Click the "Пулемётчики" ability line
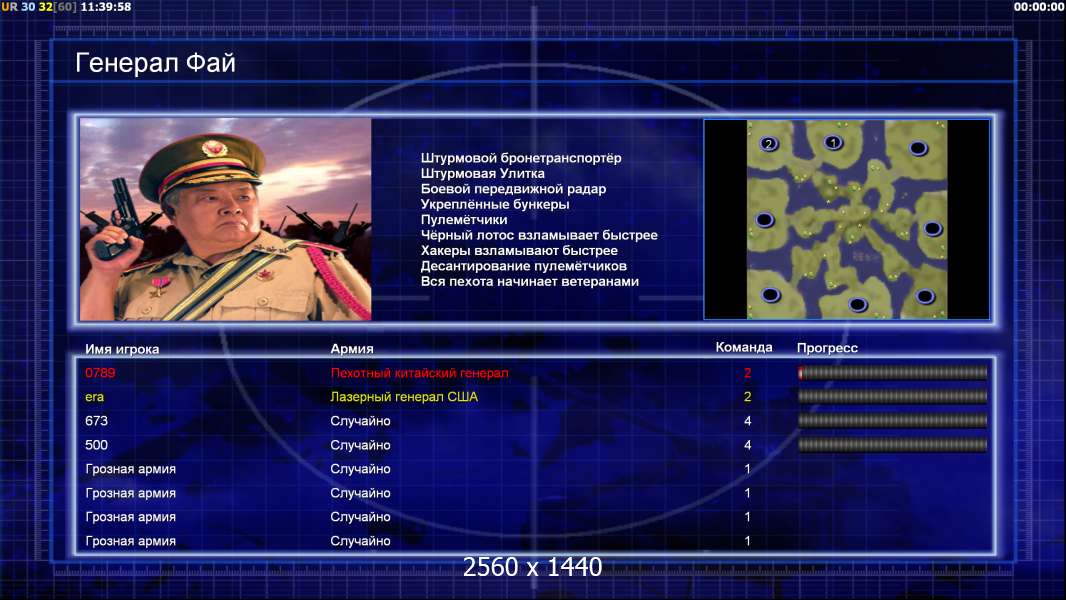 [x=464, y=219]
